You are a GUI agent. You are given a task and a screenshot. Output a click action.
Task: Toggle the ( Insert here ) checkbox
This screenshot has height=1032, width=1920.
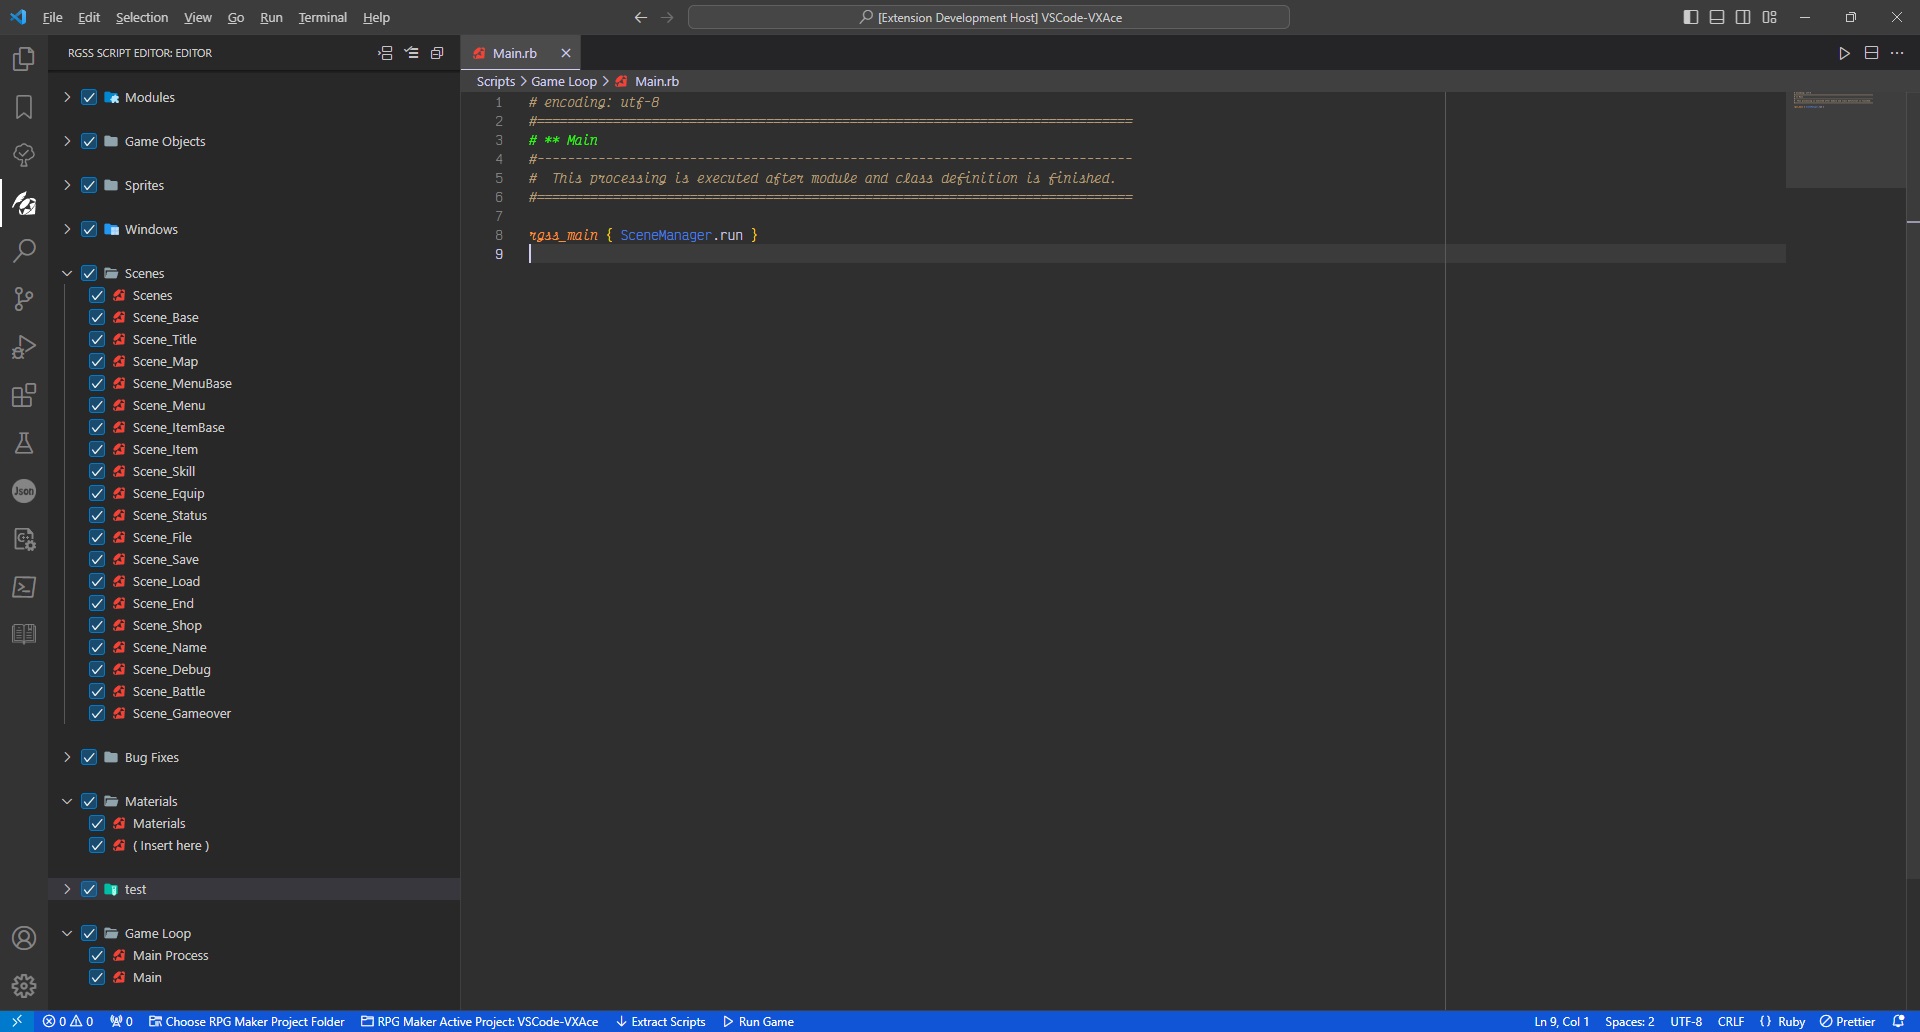(x=97, y=845)
